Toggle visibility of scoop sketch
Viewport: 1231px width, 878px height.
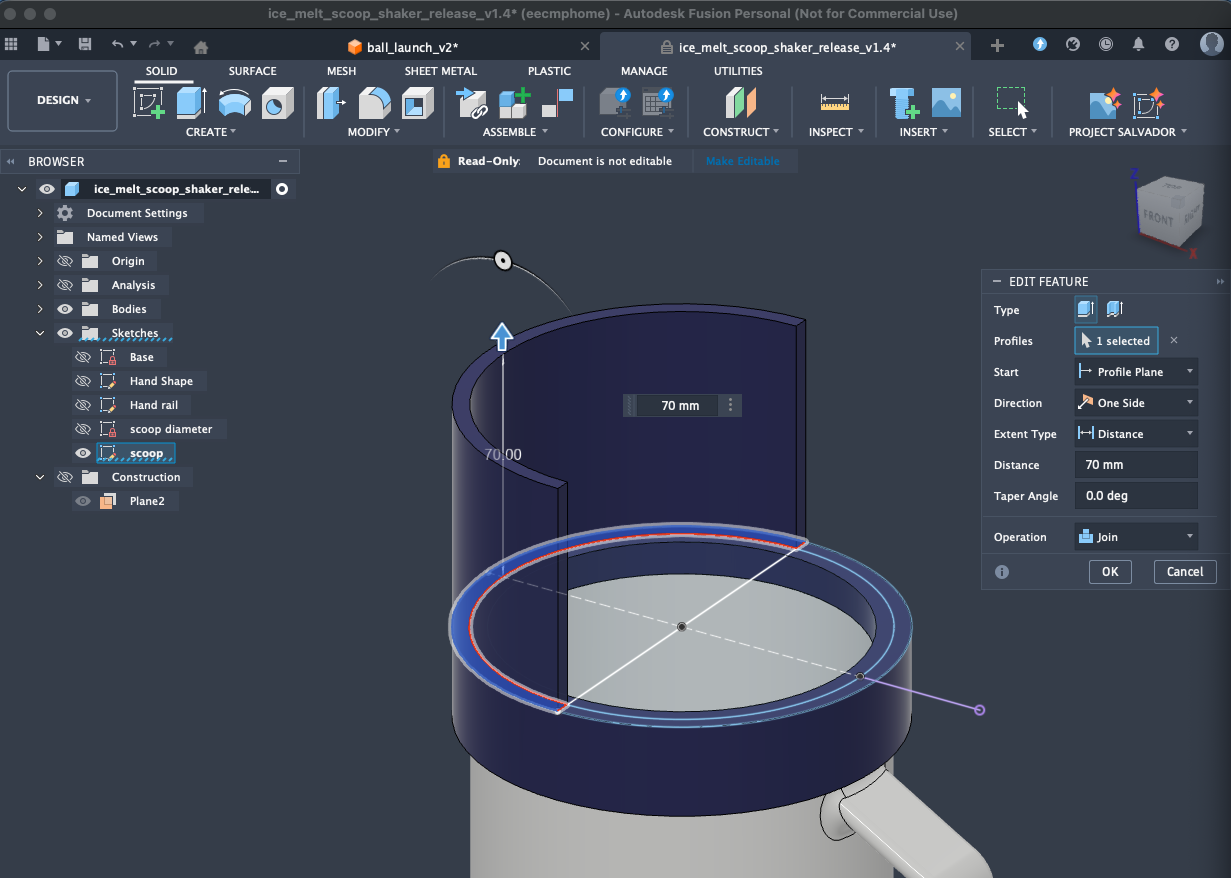84,453
